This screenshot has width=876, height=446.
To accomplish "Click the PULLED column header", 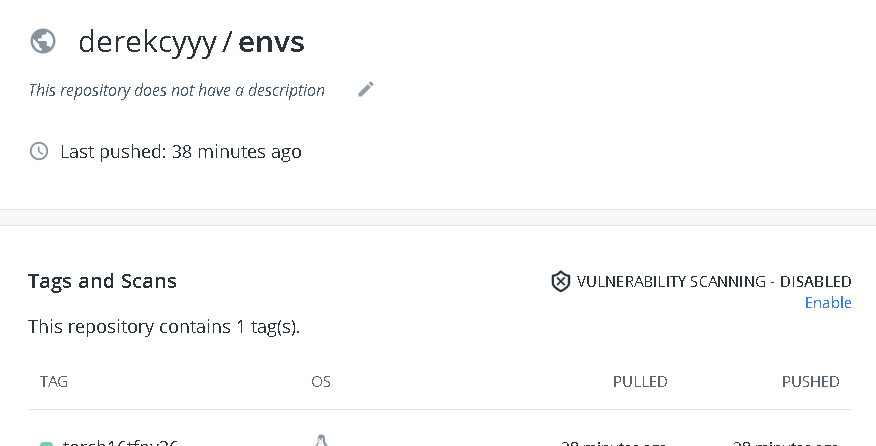I will coord(640,382).
